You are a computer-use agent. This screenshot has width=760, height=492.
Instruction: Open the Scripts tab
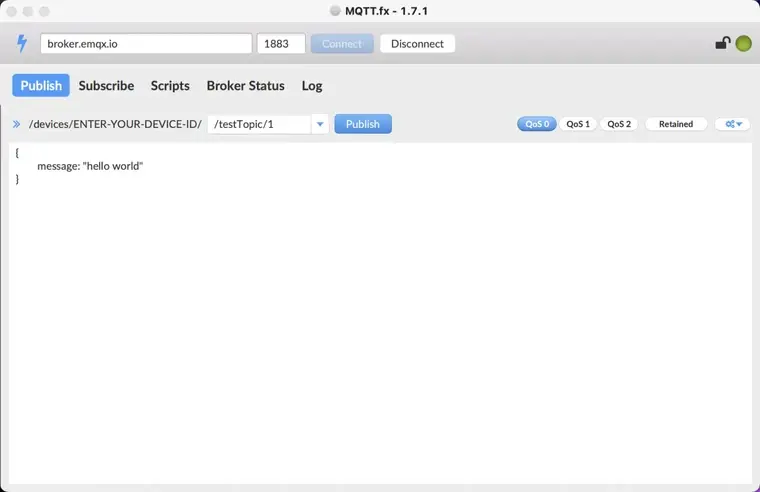[x=170, y=86]
